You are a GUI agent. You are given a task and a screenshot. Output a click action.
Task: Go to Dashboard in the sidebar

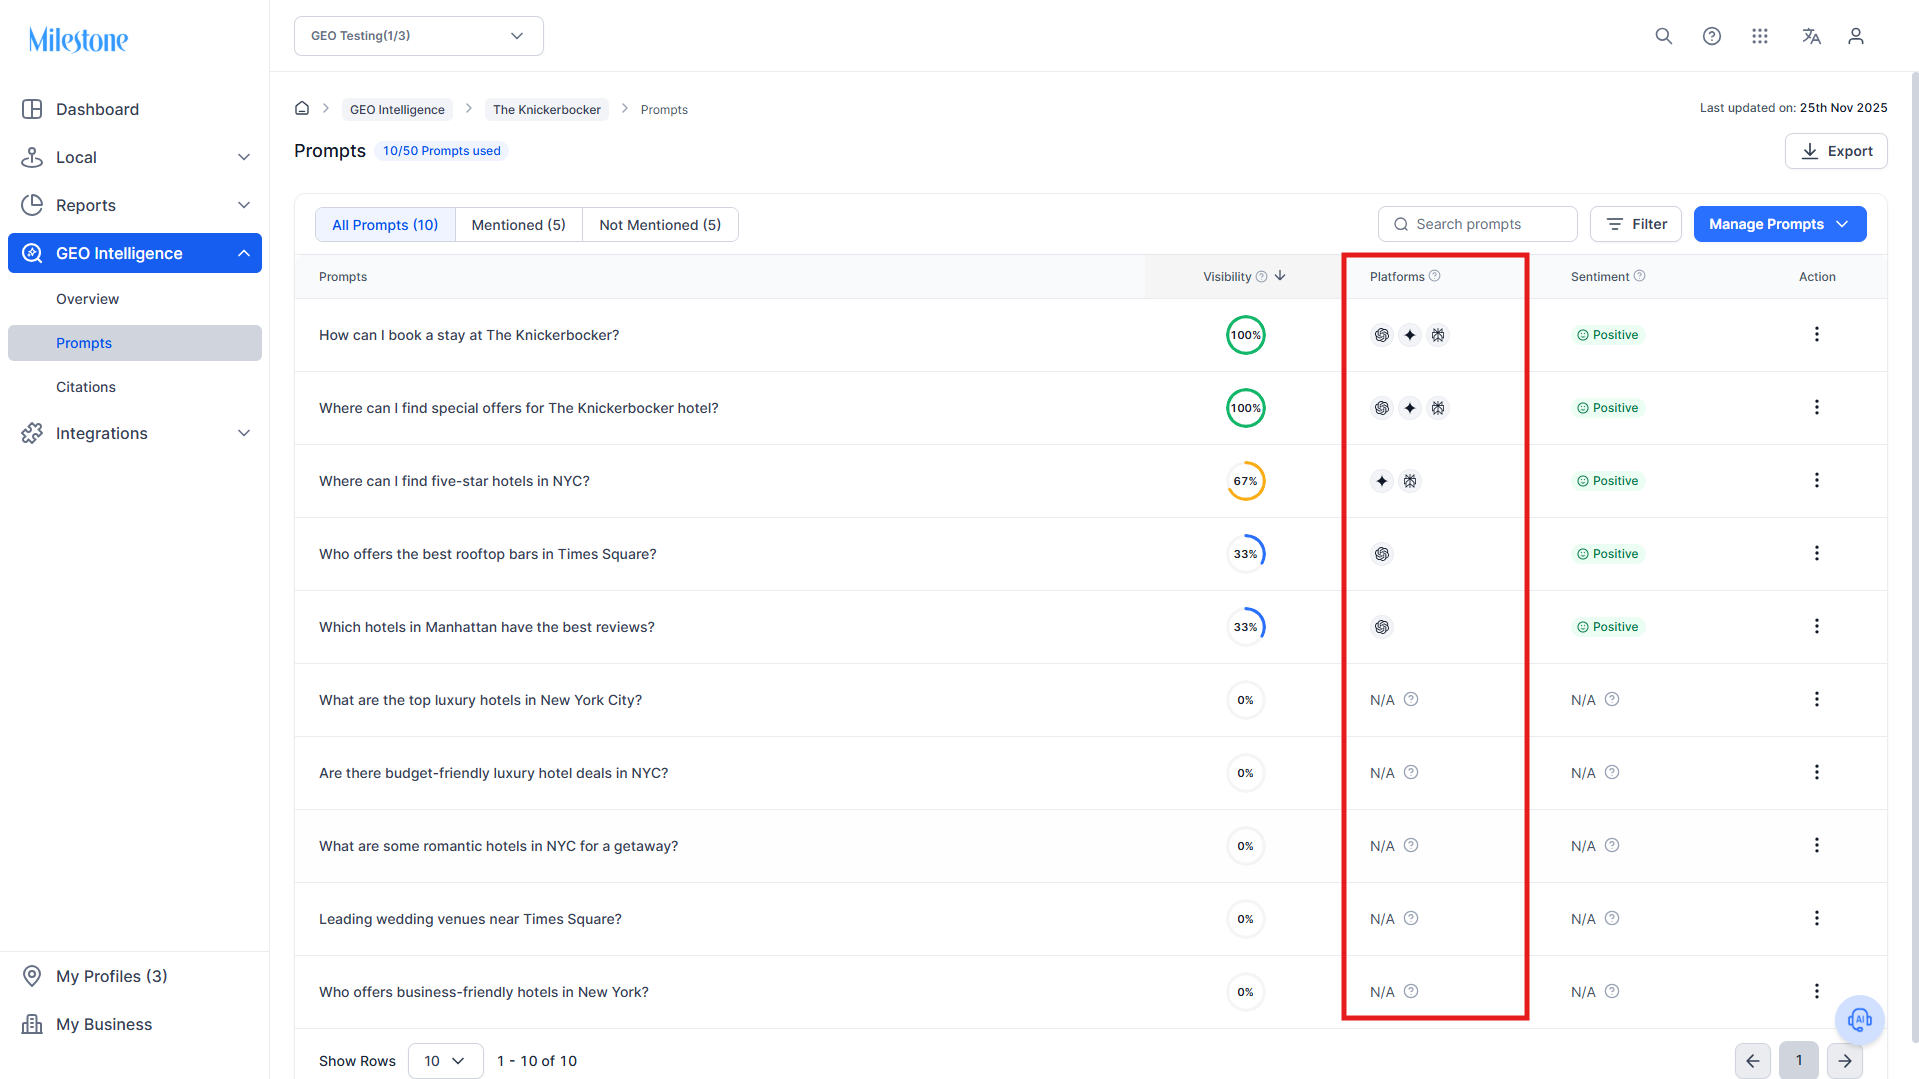135,109
